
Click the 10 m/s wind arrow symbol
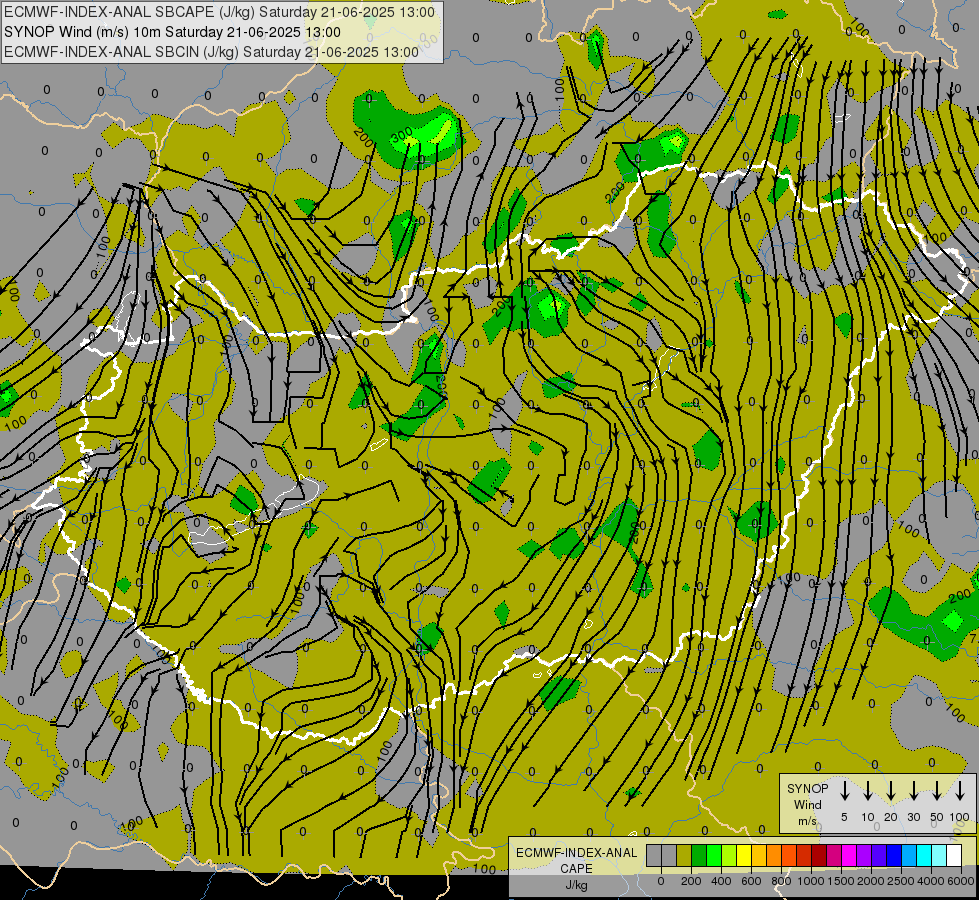tap(867, 791)
